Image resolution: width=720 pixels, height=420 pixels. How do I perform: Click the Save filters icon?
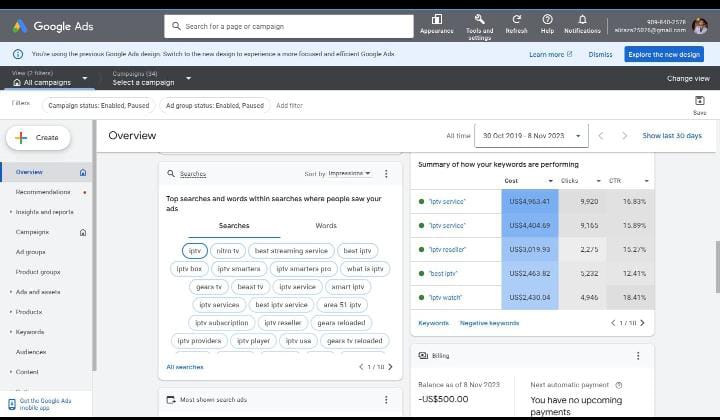699,101
